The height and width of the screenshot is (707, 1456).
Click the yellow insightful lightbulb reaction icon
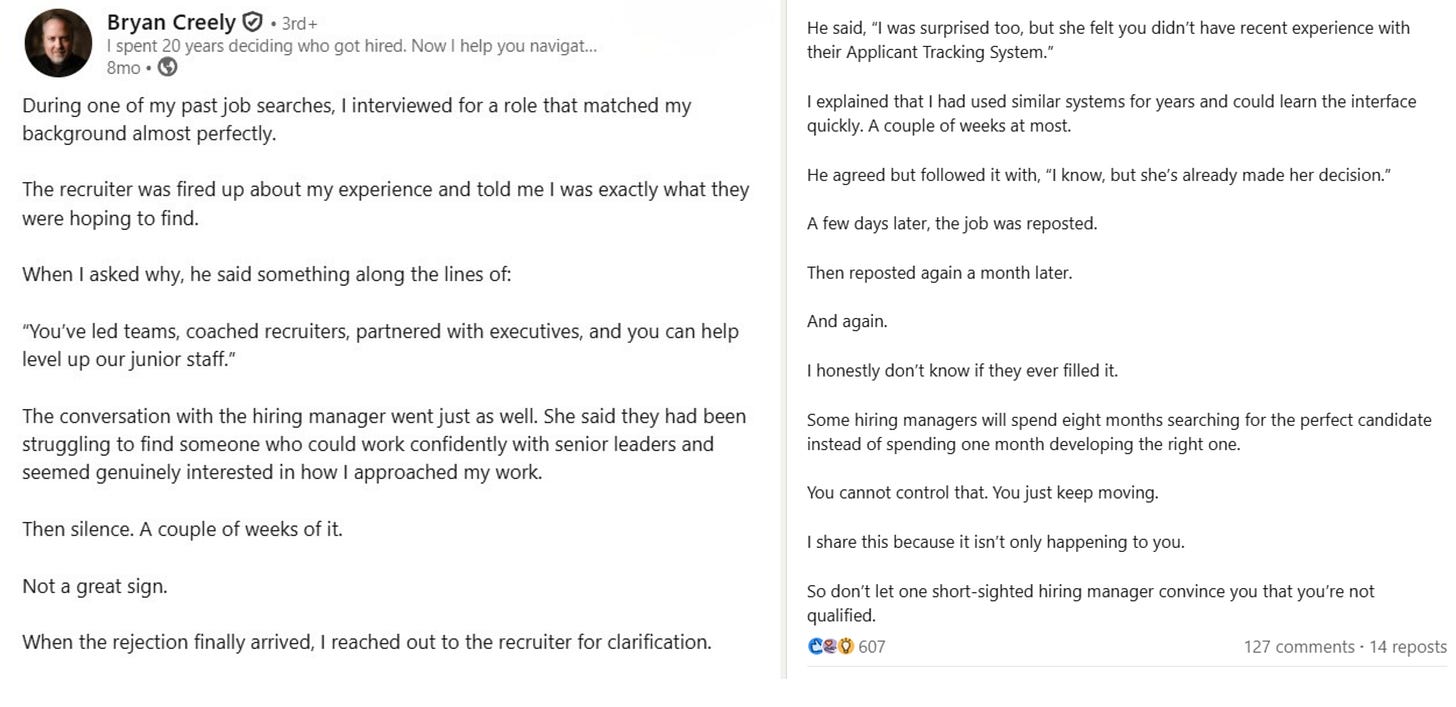point(845,647)
